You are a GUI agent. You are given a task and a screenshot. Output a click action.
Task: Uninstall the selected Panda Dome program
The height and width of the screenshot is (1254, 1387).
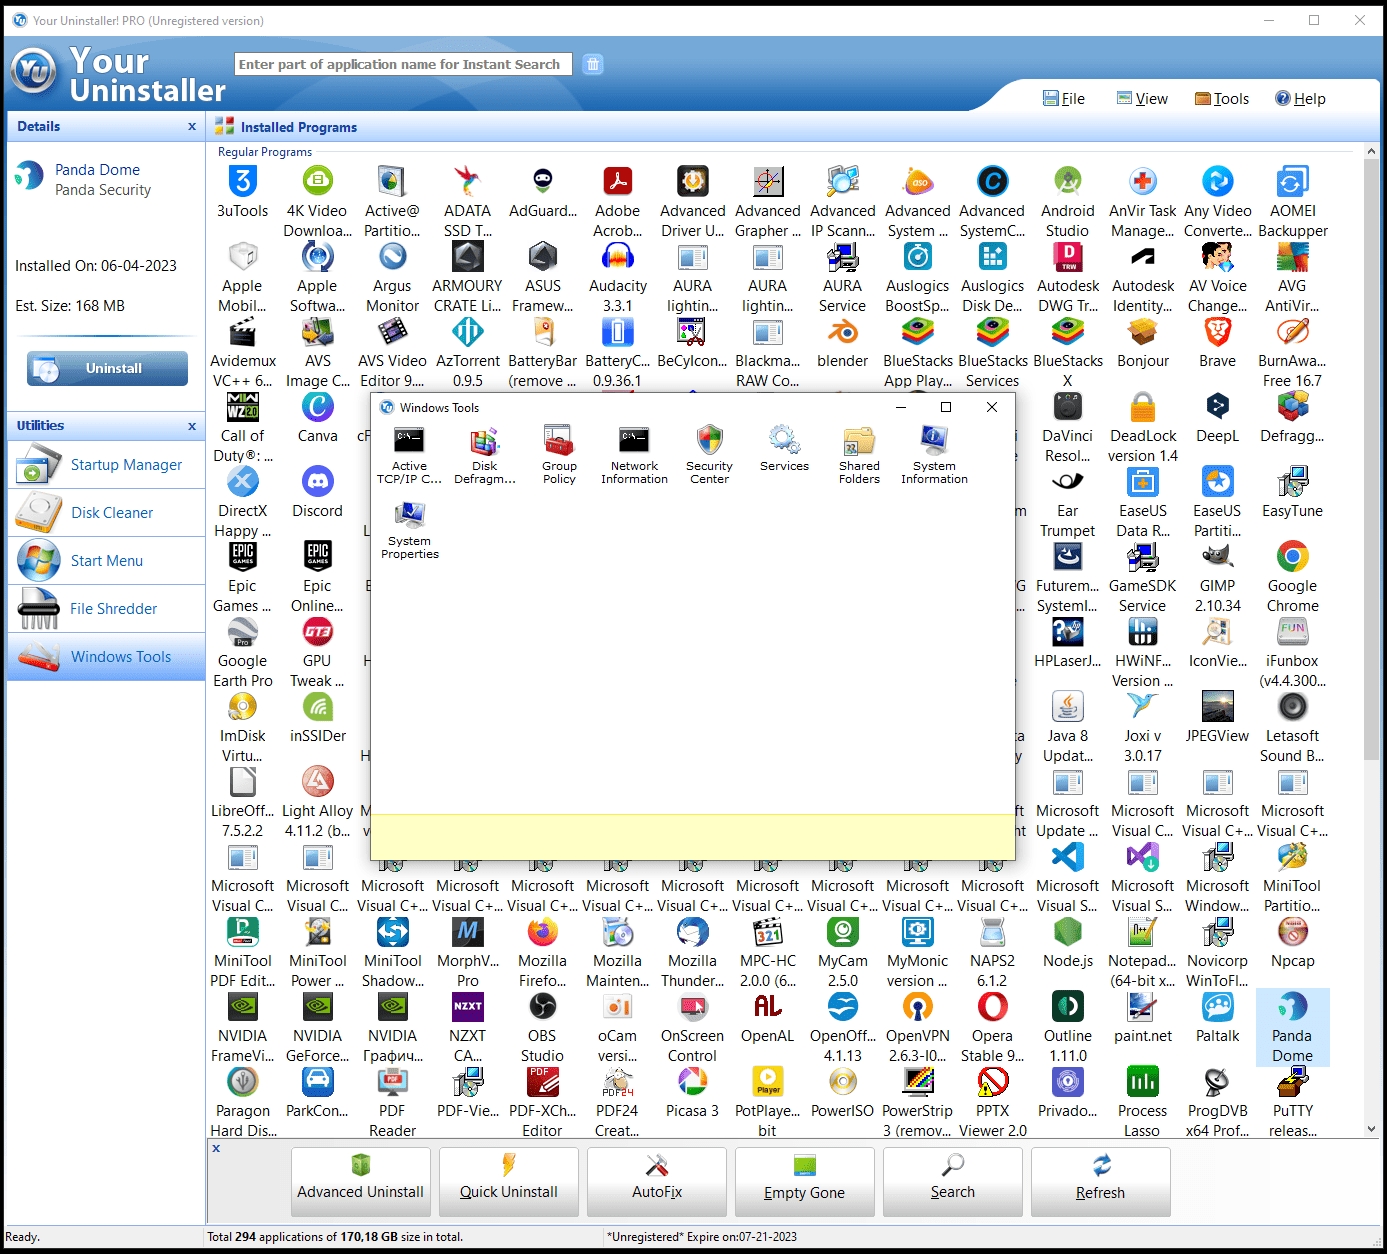[x=107, y=368]
